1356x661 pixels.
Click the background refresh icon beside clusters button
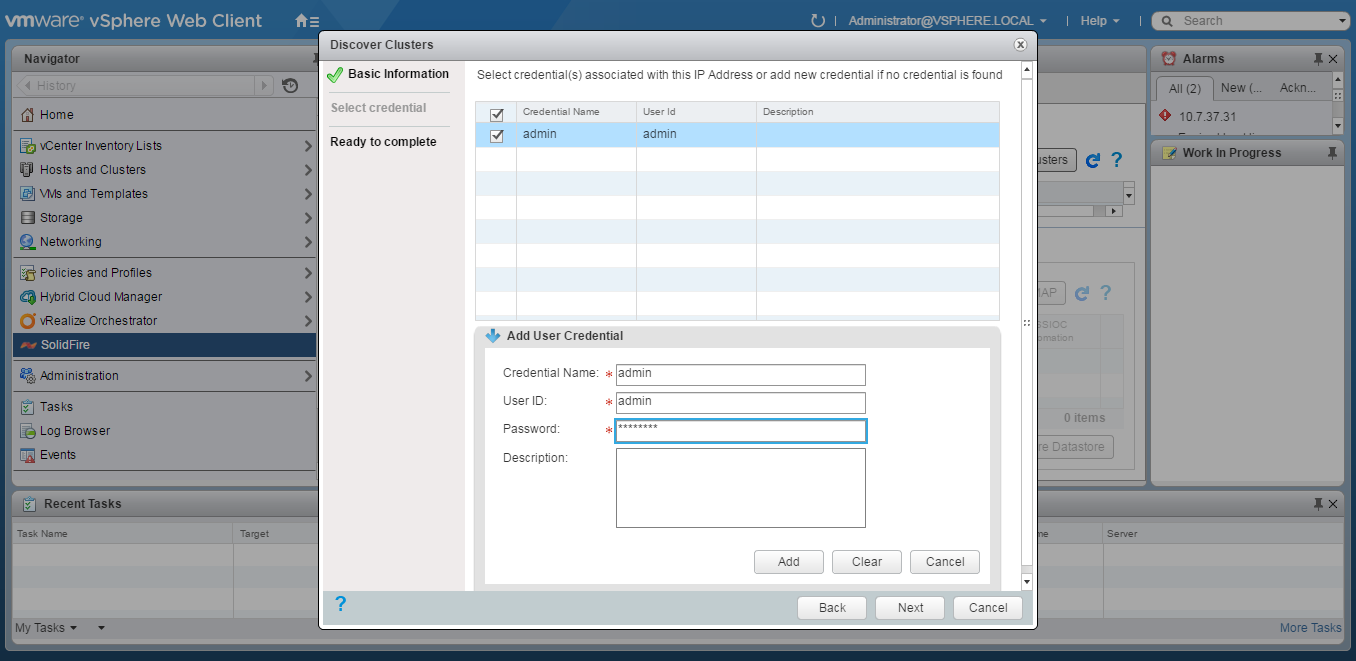1093,160
